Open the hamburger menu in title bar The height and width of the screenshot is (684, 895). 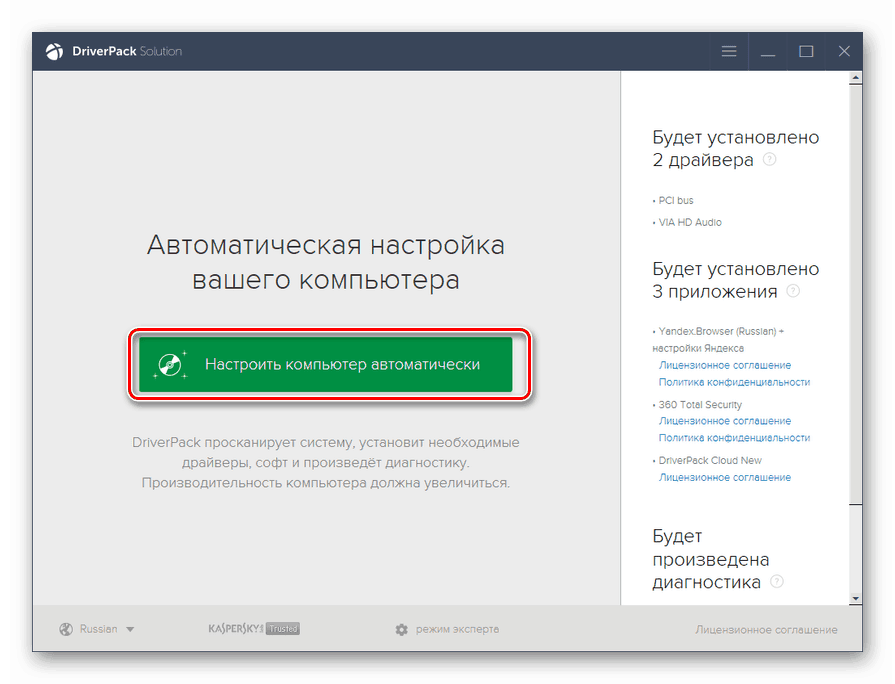pos(729,51)
